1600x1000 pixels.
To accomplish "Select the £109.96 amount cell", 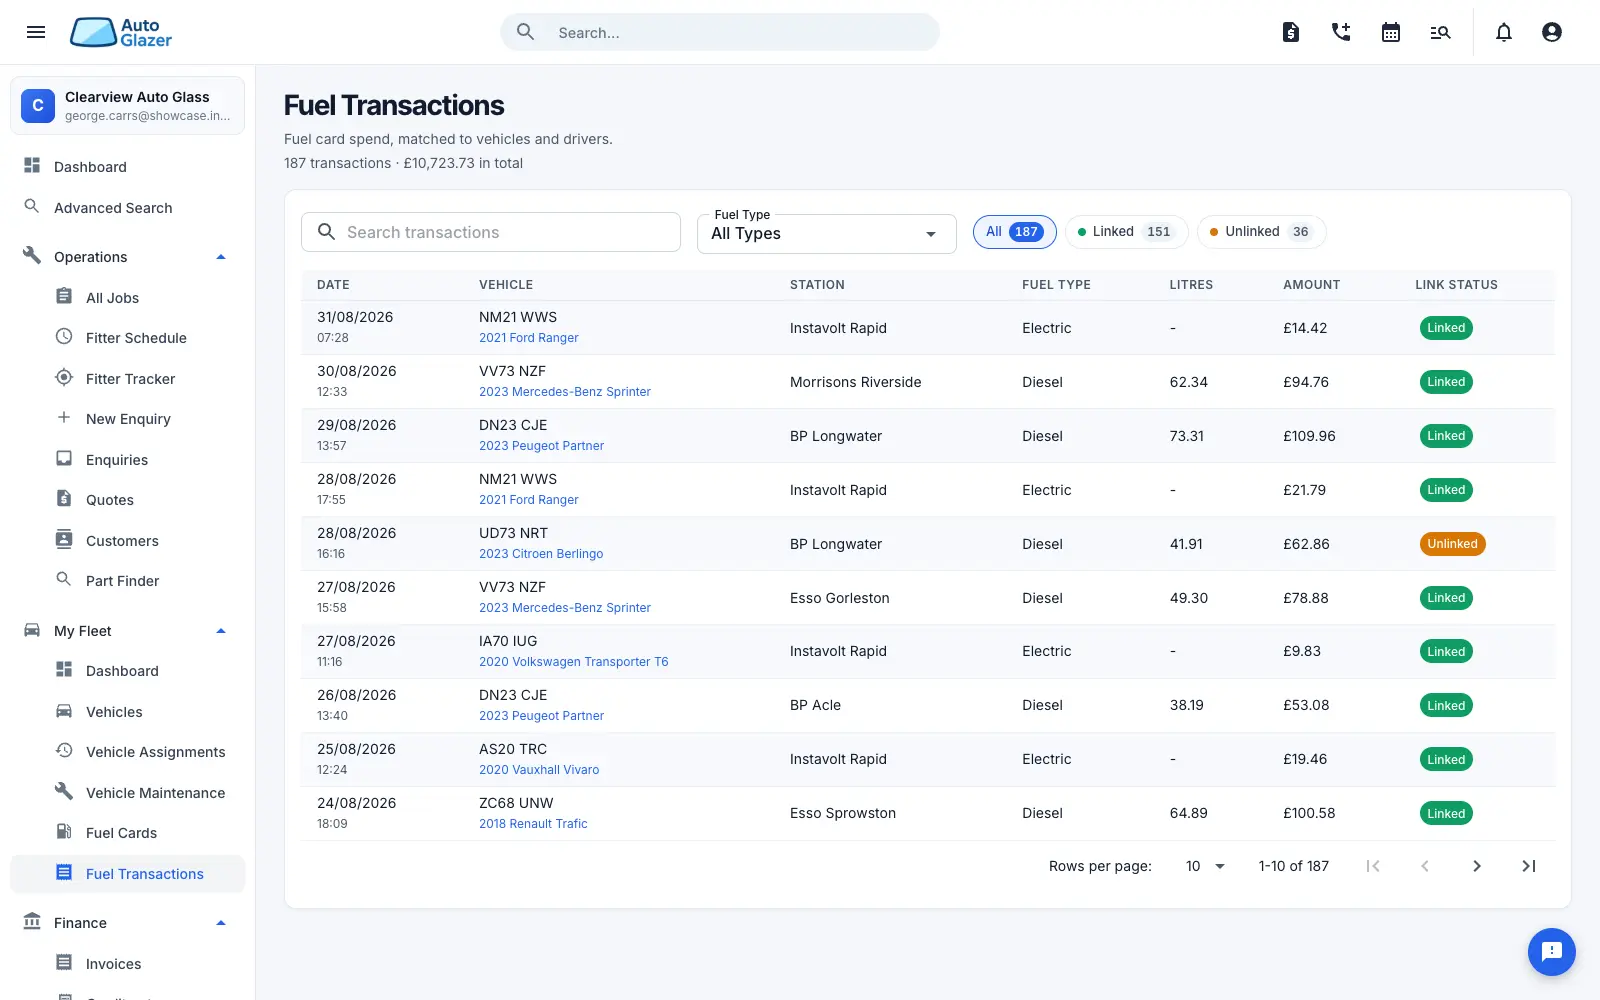I will click(1309, 436).
